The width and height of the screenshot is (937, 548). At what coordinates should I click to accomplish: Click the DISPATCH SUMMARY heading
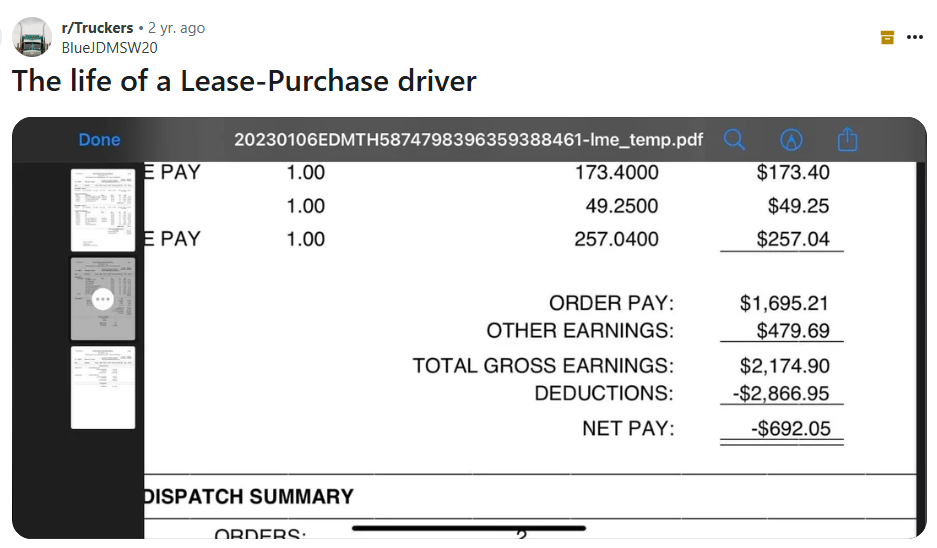pos(250,497)
